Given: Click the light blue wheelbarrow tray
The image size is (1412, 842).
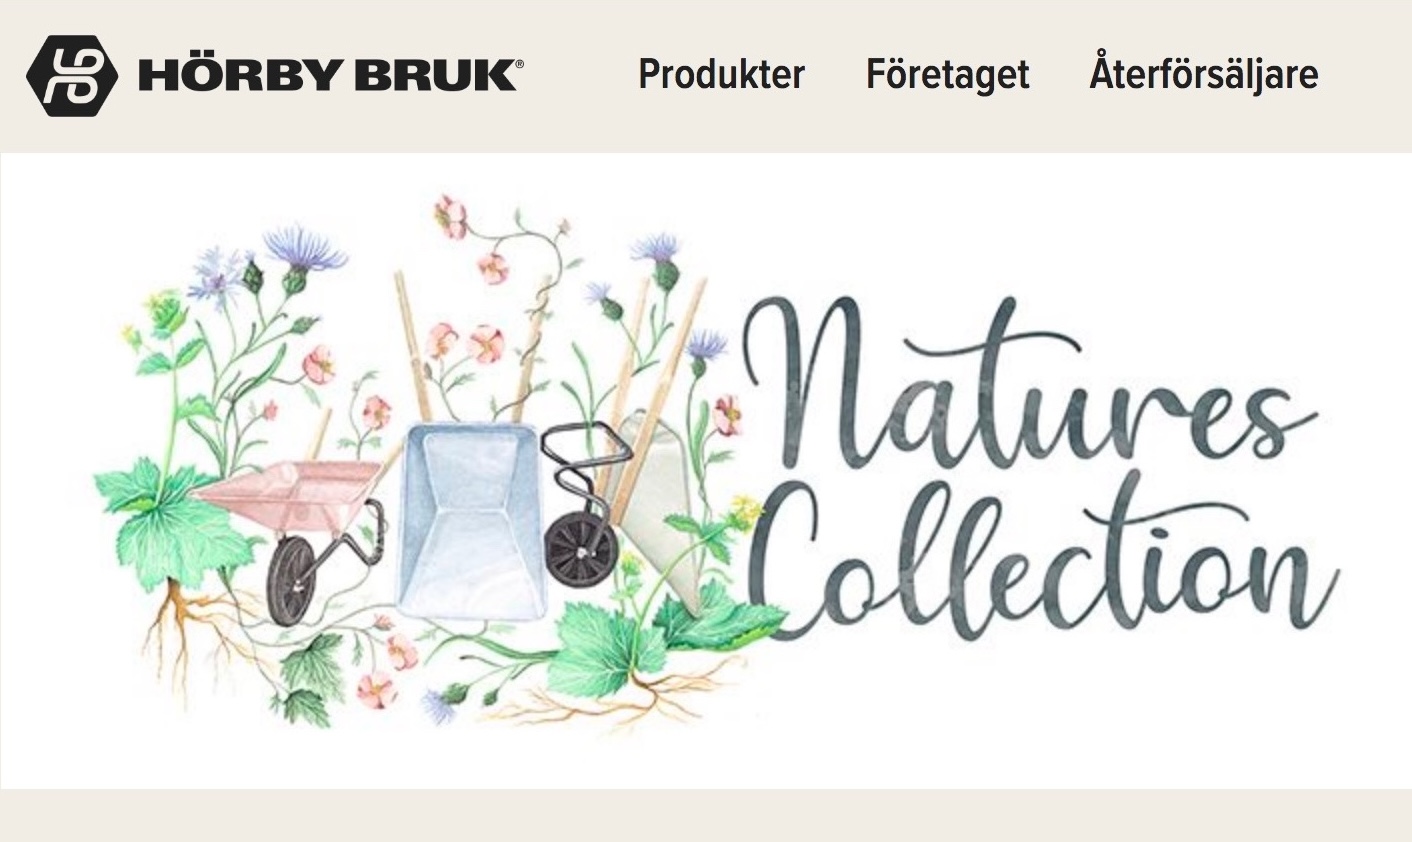Looking at the screenshot, I should (x=470, y=520).
